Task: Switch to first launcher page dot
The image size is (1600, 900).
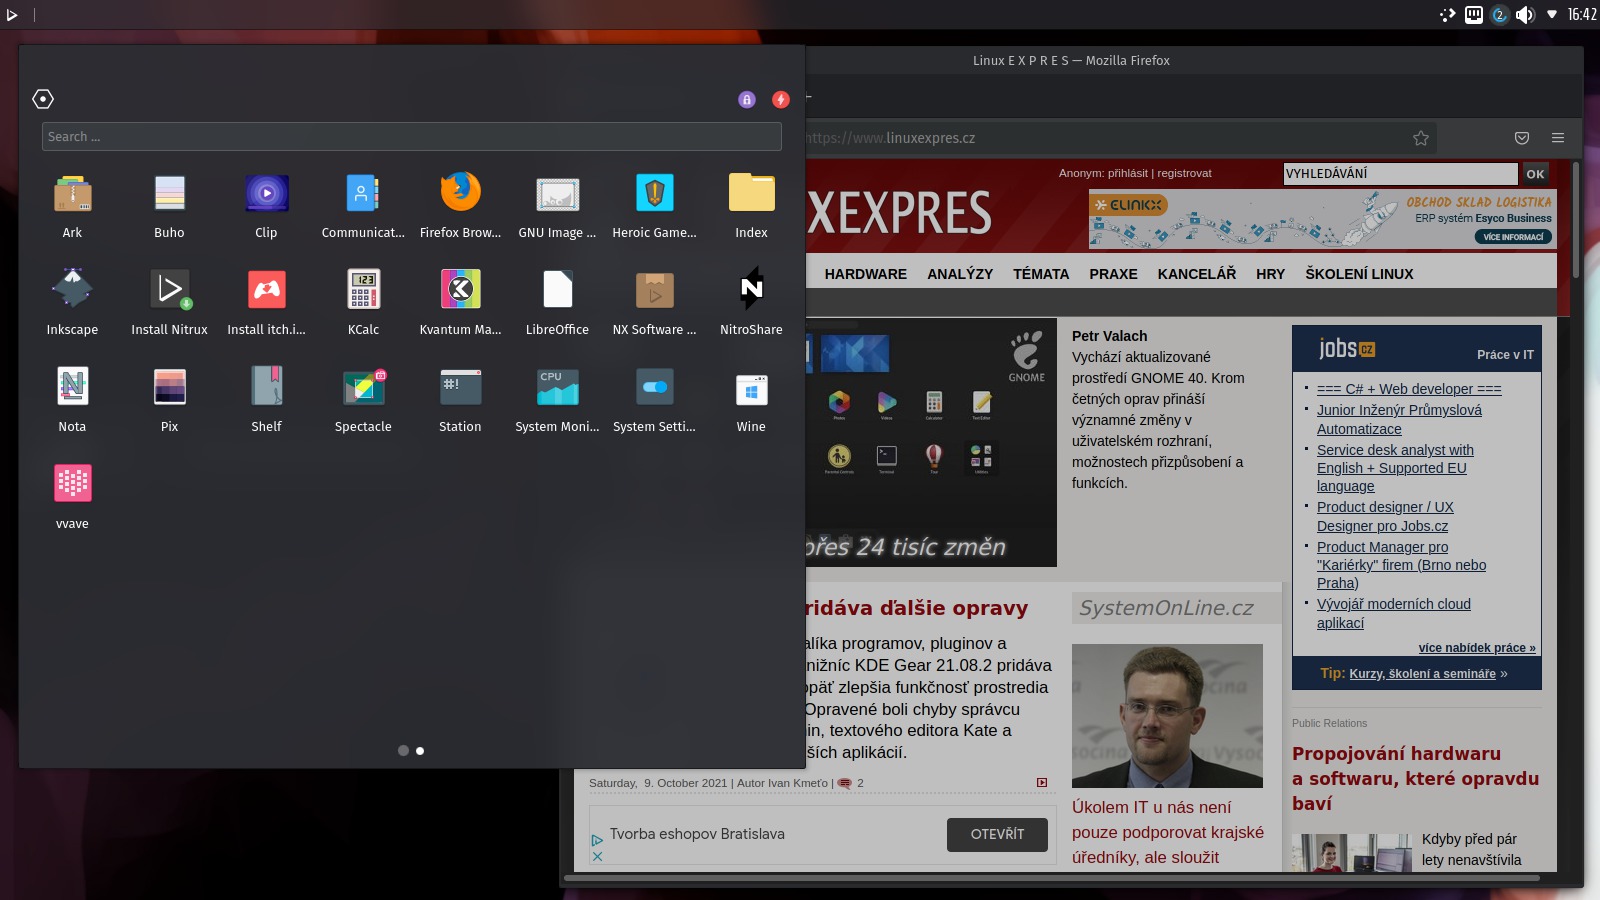Action: (x=403, y=750)
